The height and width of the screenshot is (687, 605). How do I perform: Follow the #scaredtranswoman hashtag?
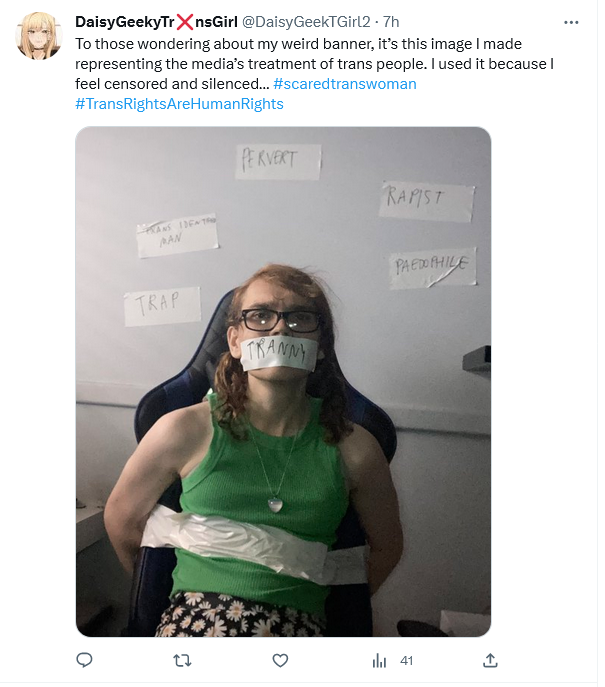click(345, 84)
